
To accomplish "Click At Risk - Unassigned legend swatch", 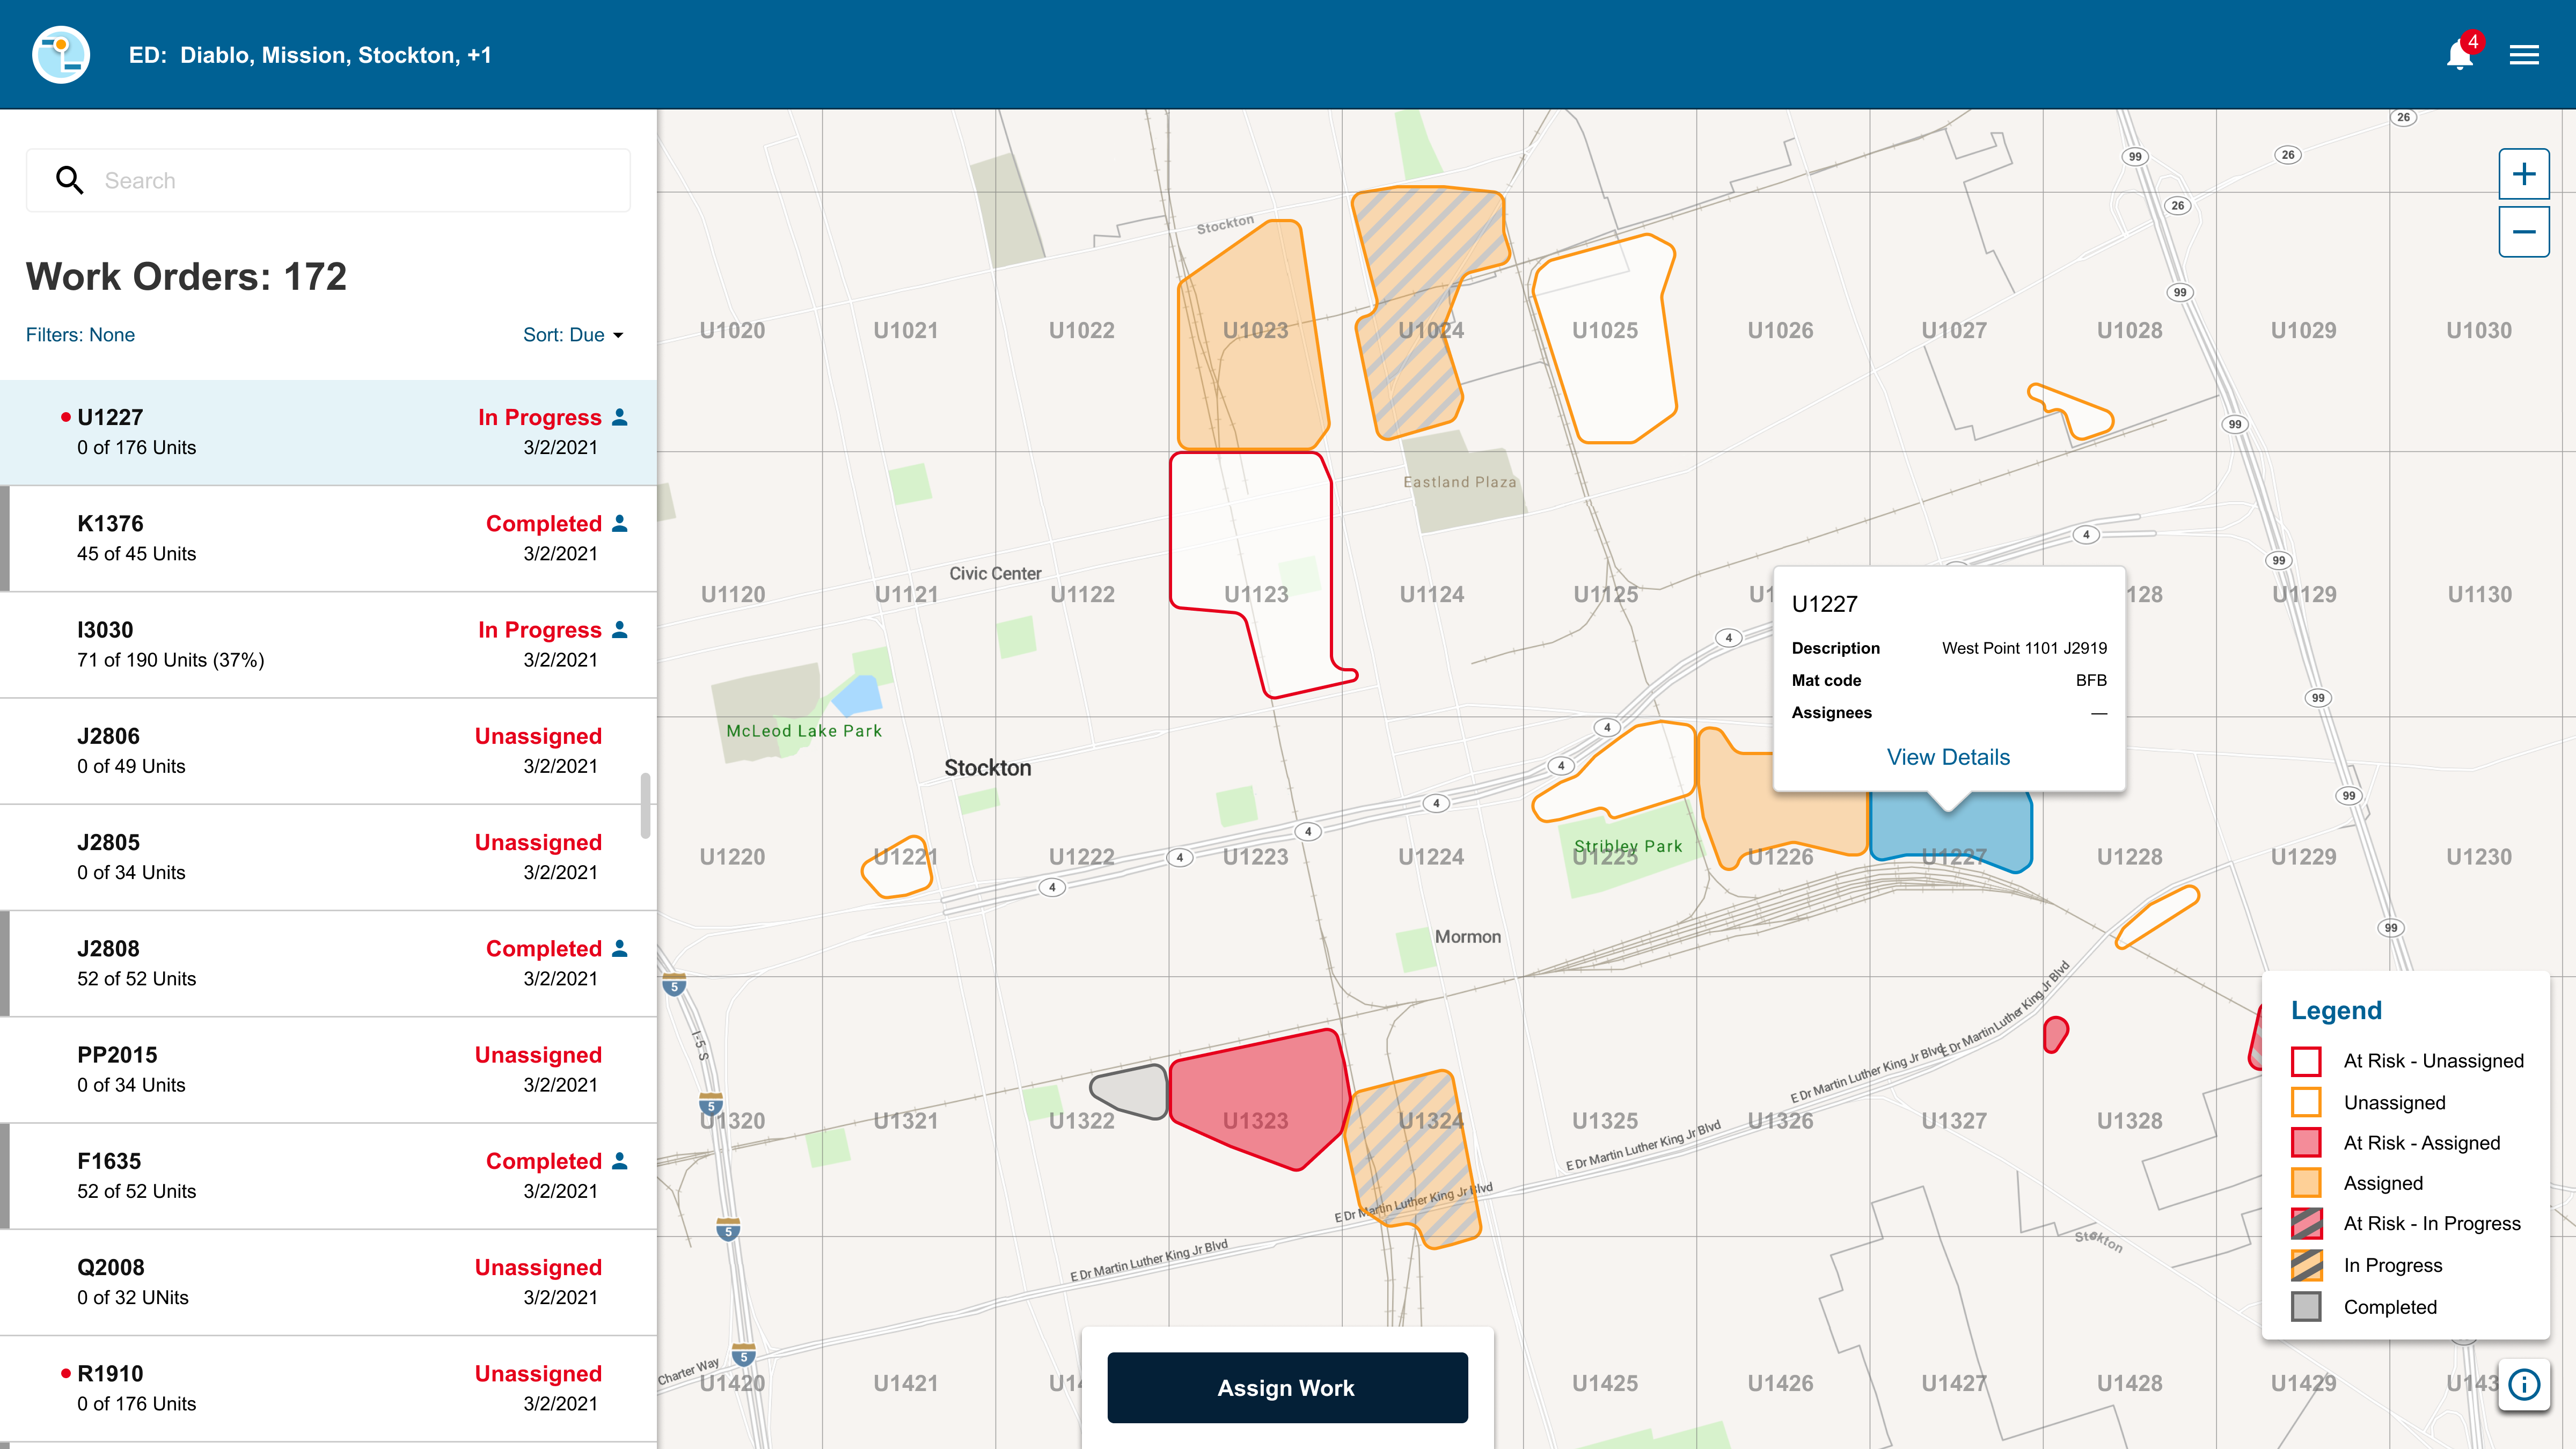I will [x=2306, y=1061].
